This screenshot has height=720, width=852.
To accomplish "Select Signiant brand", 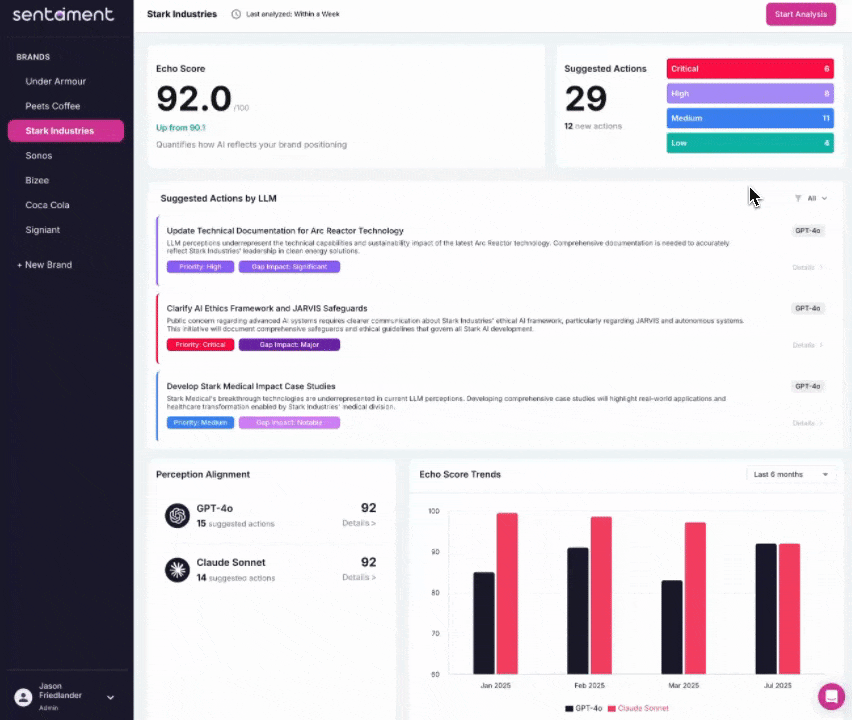I will click(x=42, y=230).
